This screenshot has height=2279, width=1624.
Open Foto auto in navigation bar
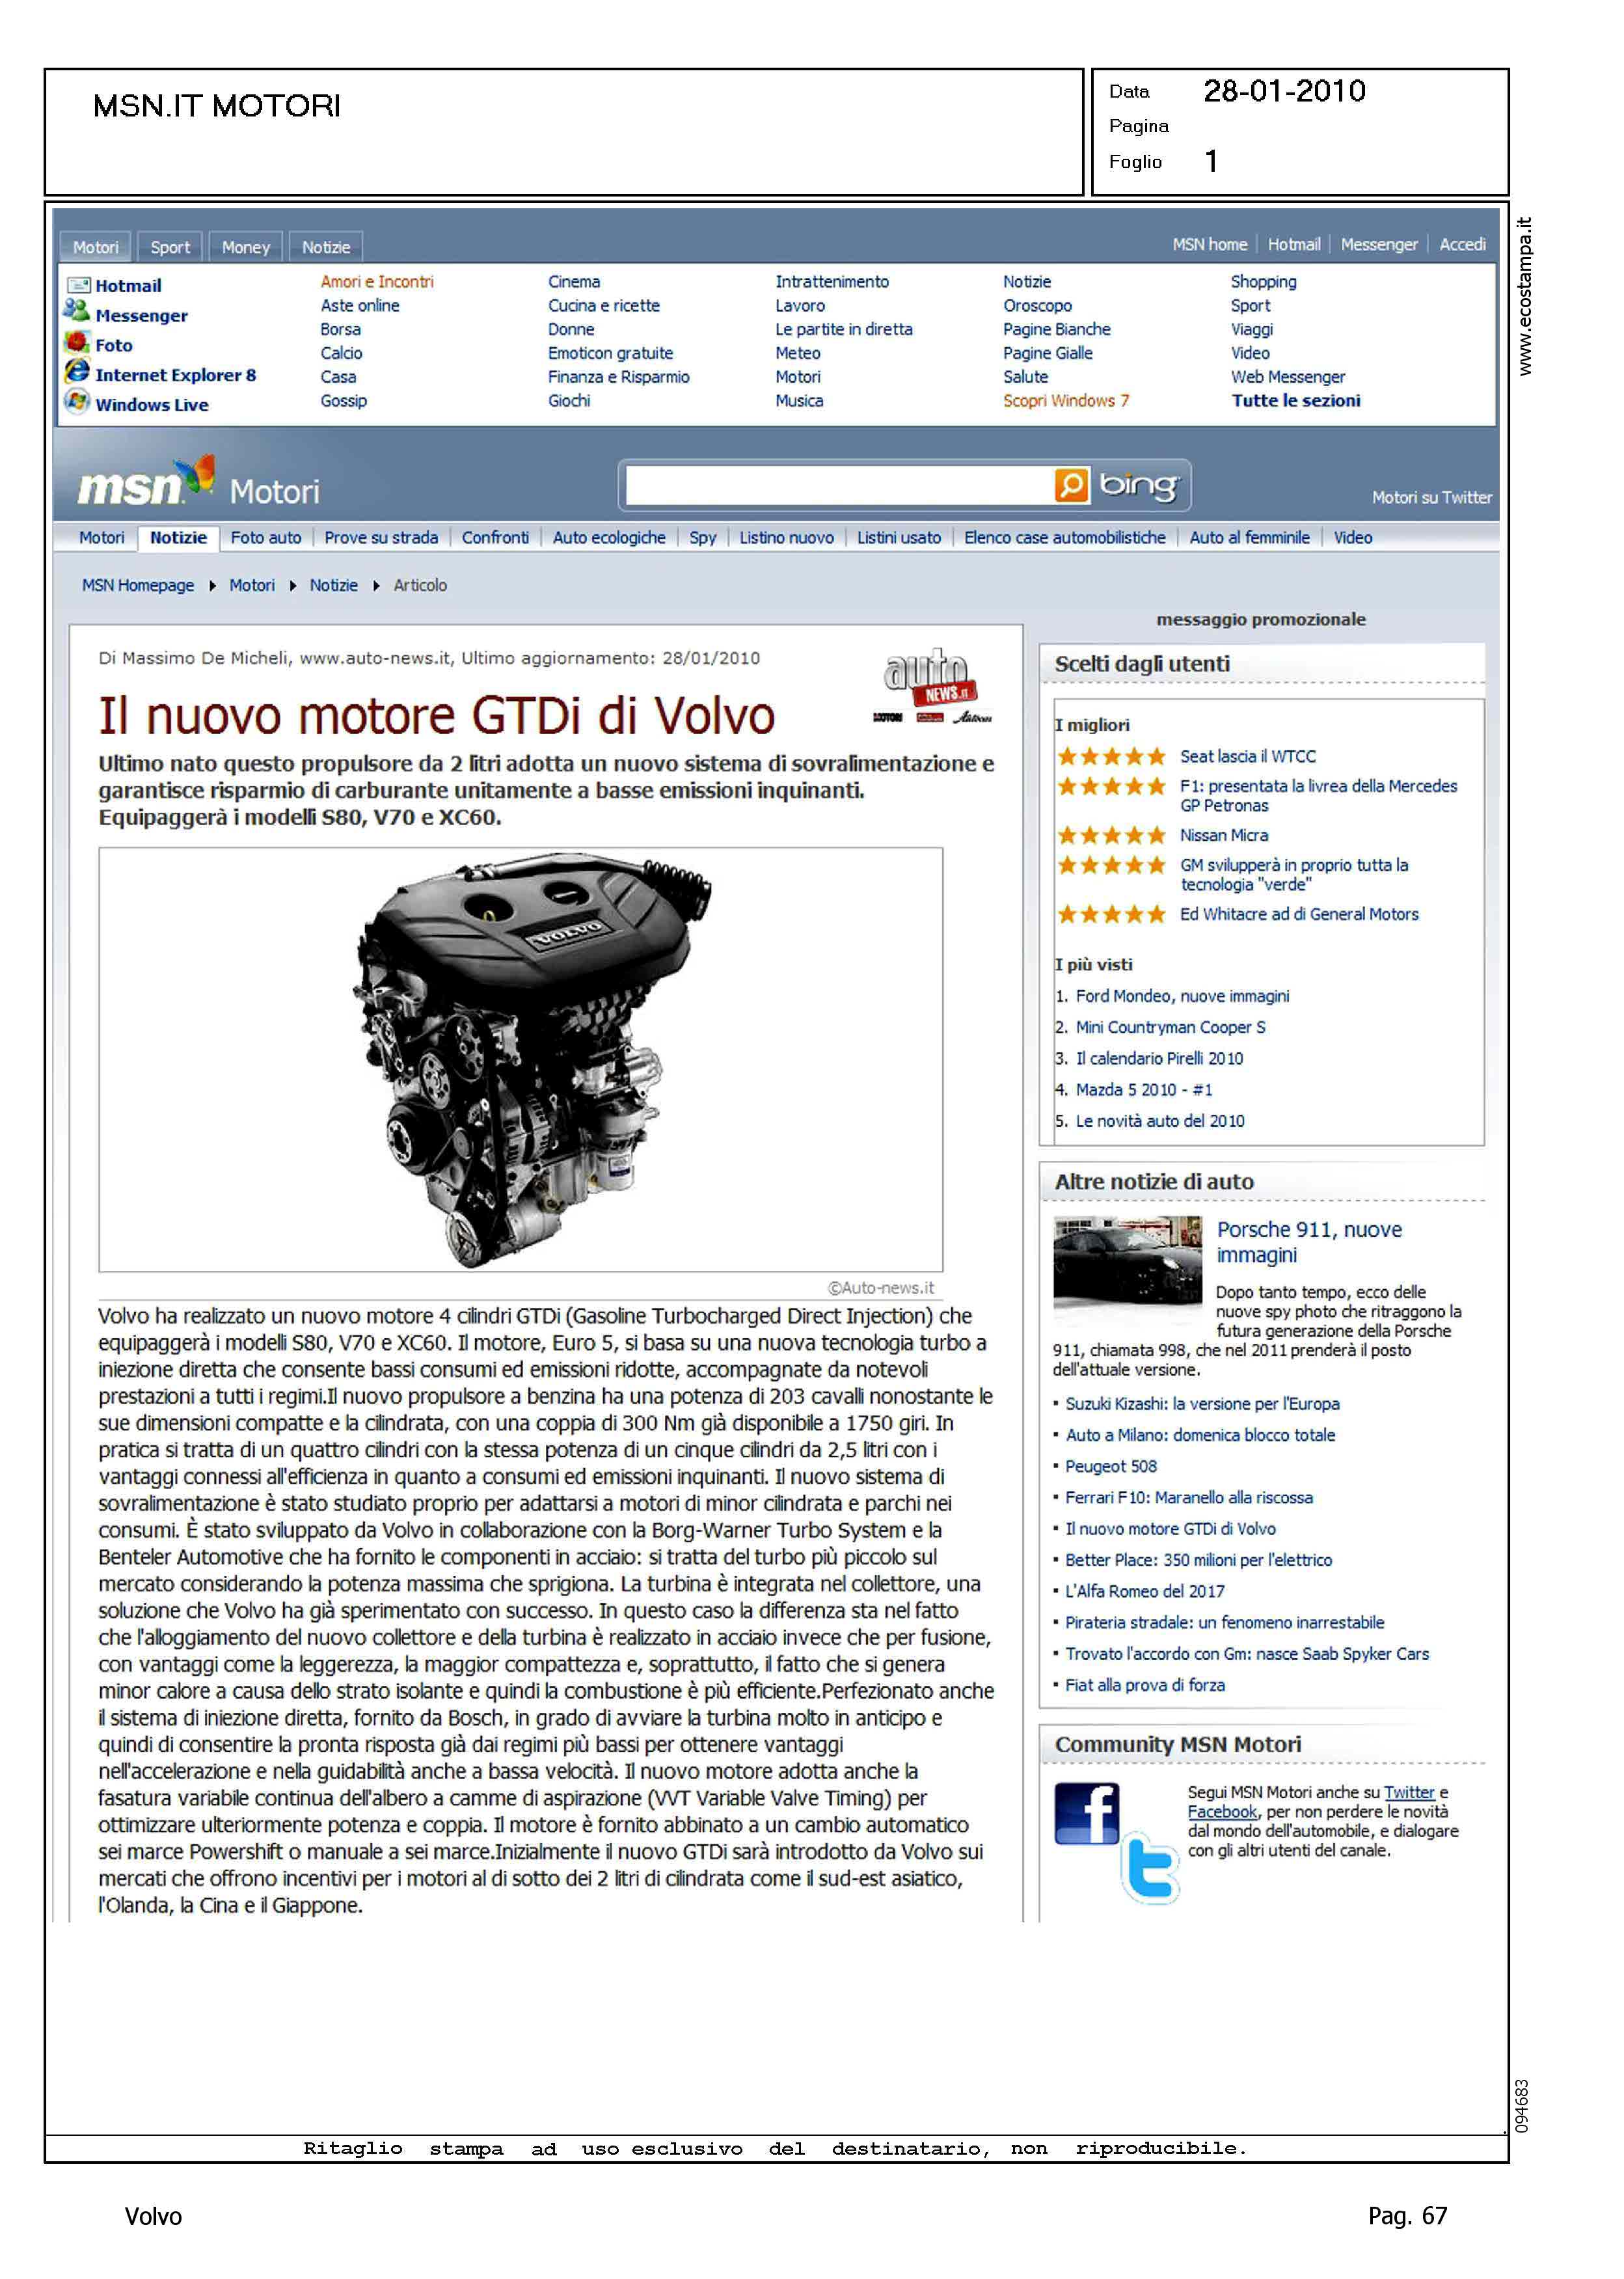(265, 538)
